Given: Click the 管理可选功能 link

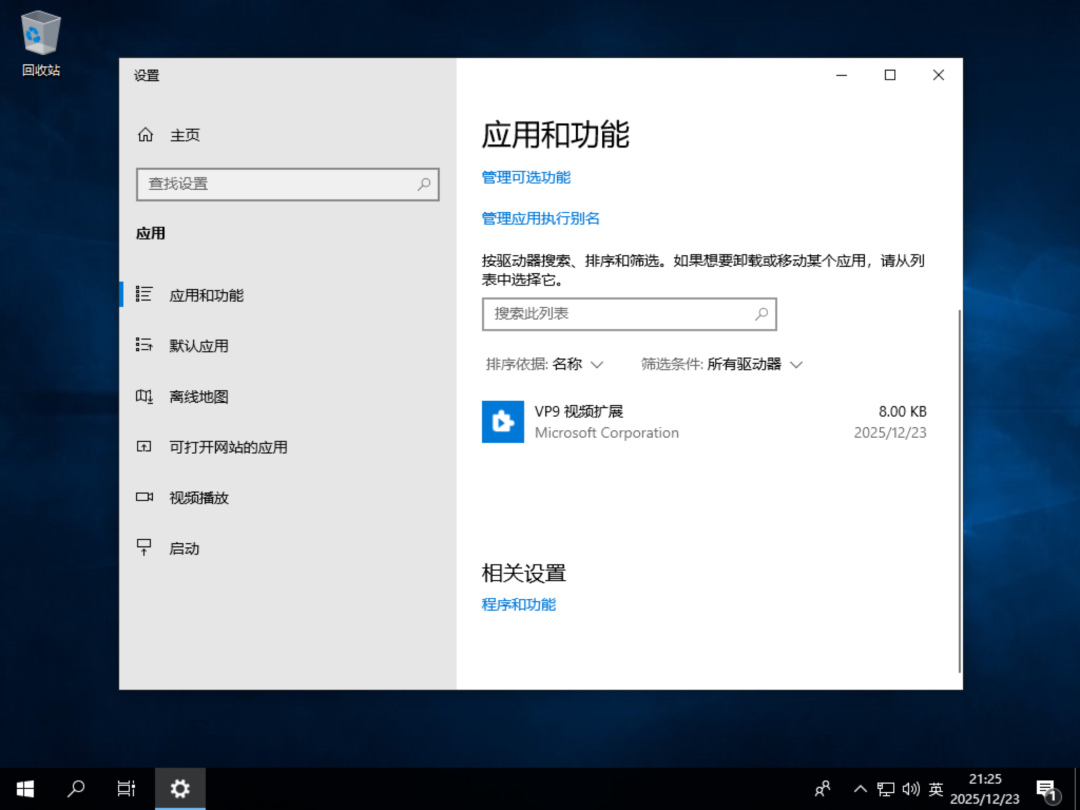Looking at the screenshot, I should 526,178.
